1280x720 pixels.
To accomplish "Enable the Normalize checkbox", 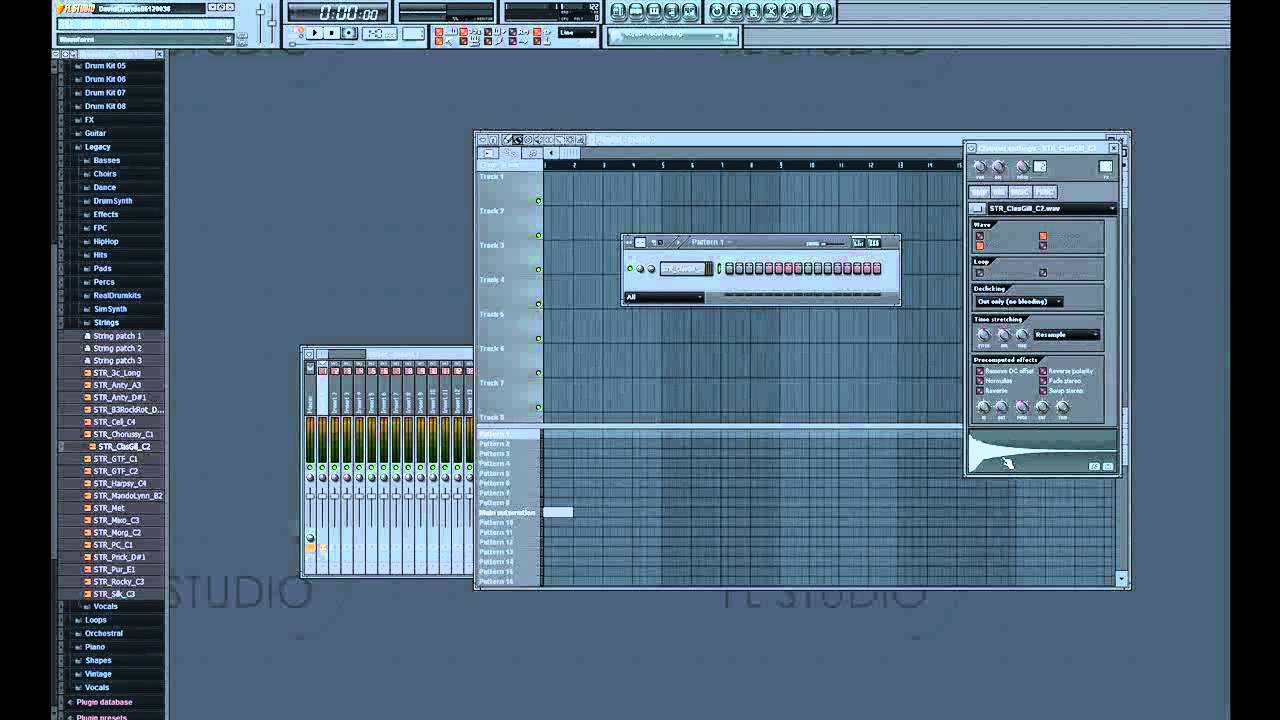I will 980,381.
